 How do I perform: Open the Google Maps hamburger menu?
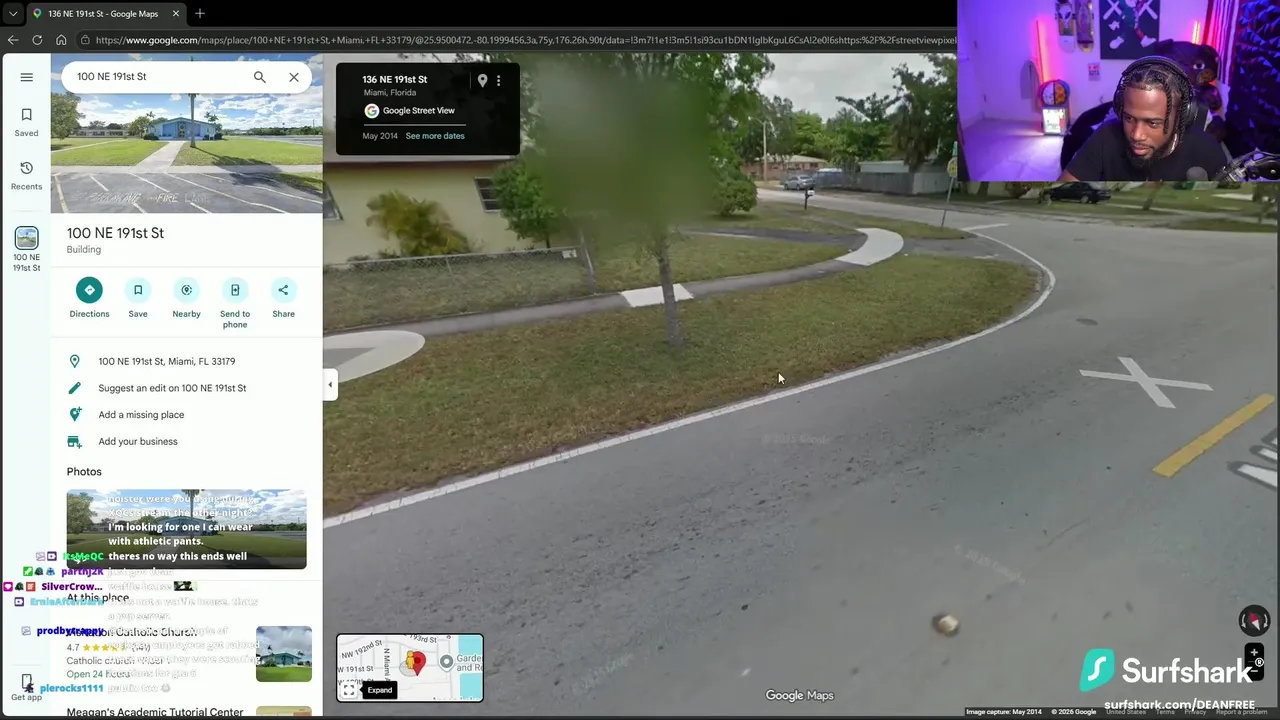click(x=27, y=77)
